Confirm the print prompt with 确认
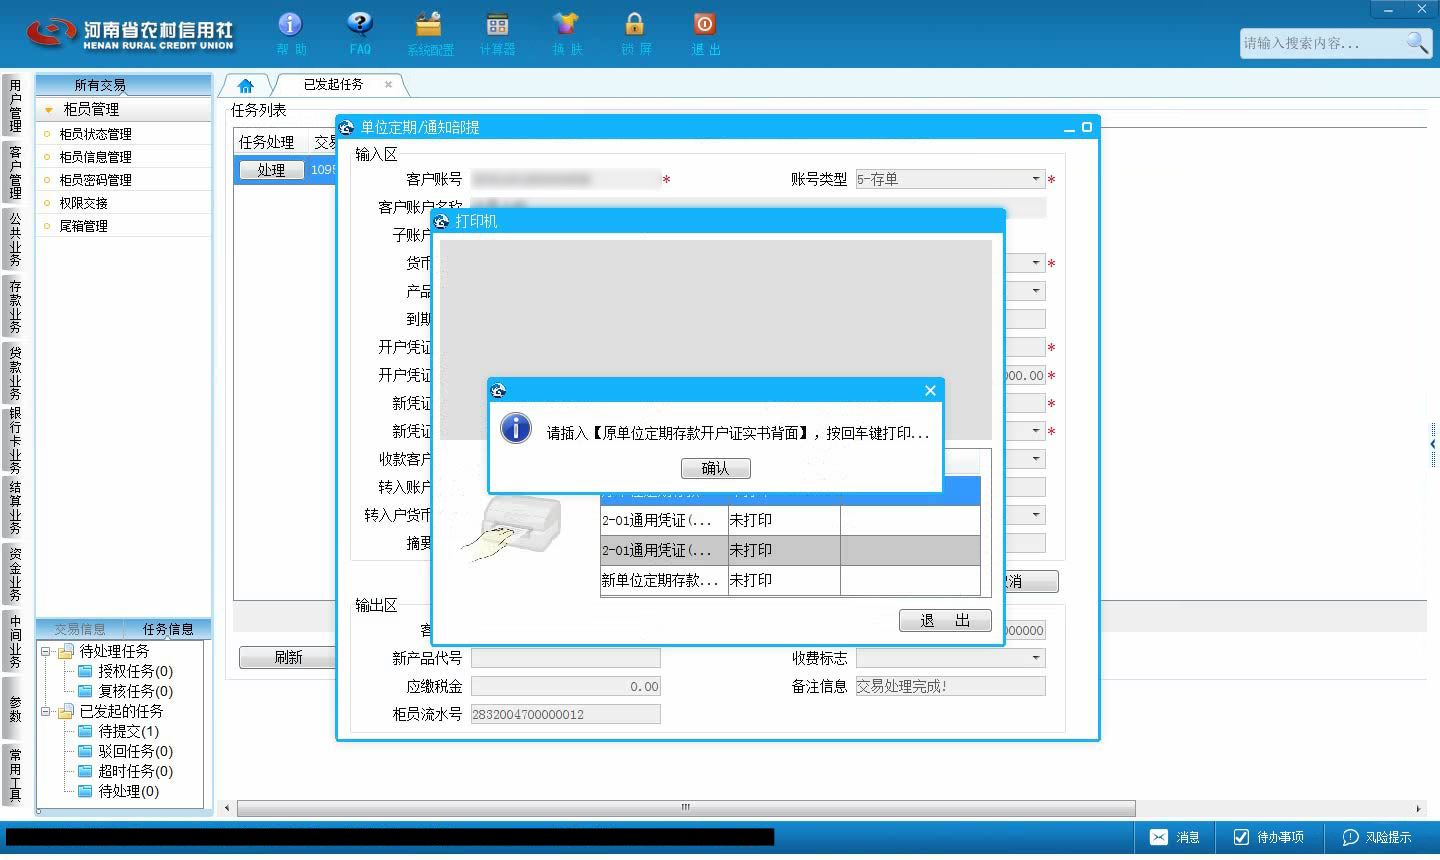This screenshot has height=860, width=1440. (x=715, y=468)
